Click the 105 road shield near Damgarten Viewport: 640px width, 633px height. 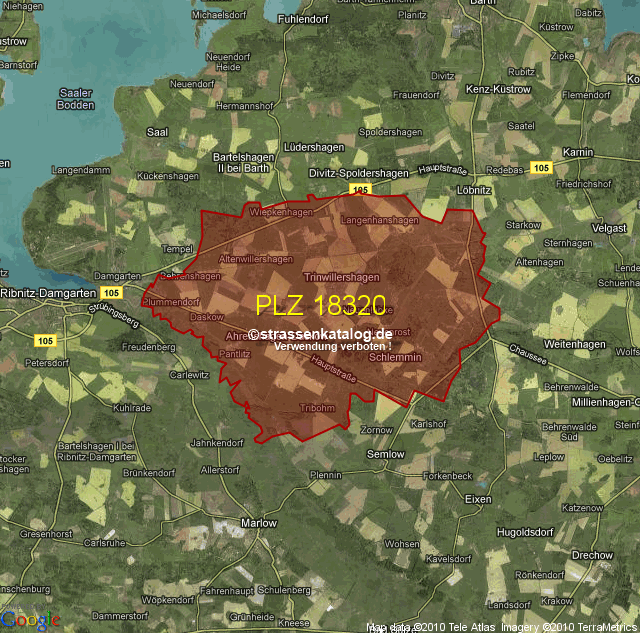111,292
